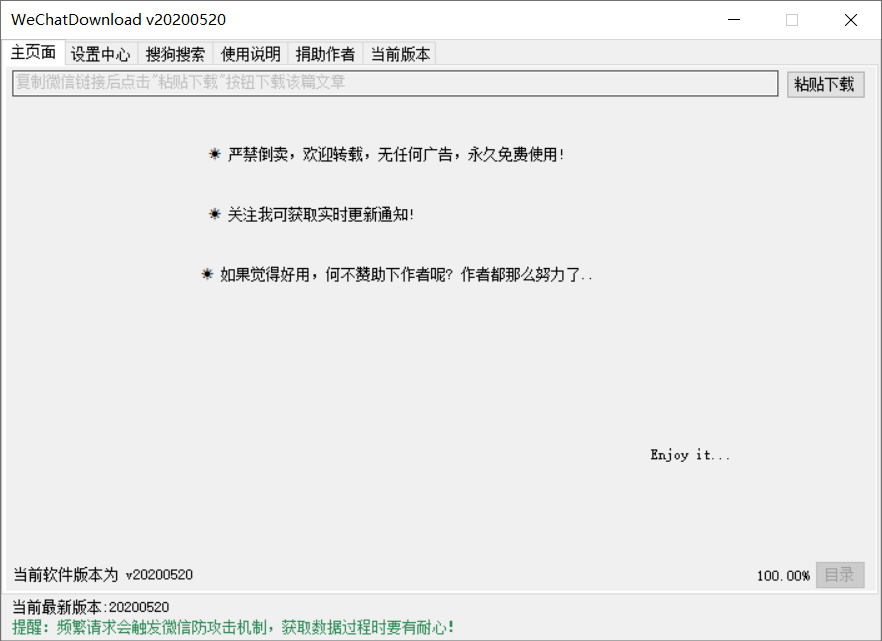The image size is (882, 641).
Task: Click the 100.00% progress value
Action: (783, 576)
